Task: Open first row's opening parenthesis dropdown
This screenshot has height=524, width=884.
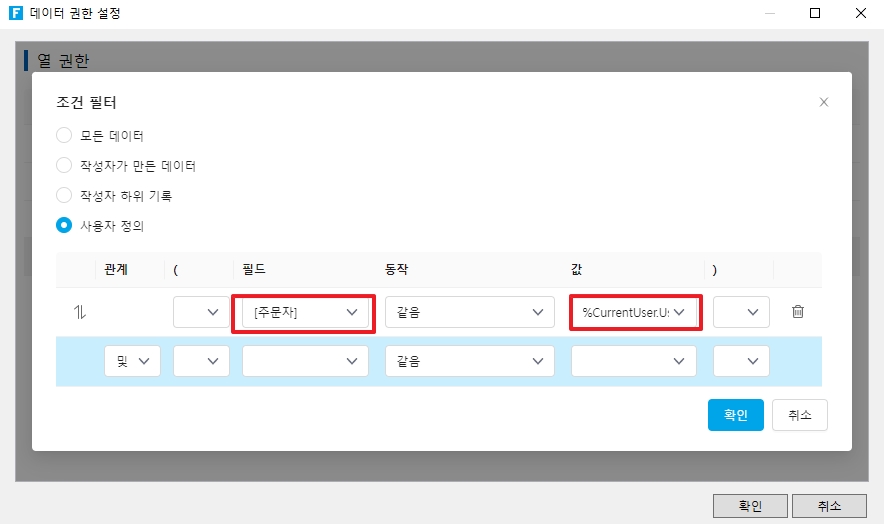Action: 201,312
